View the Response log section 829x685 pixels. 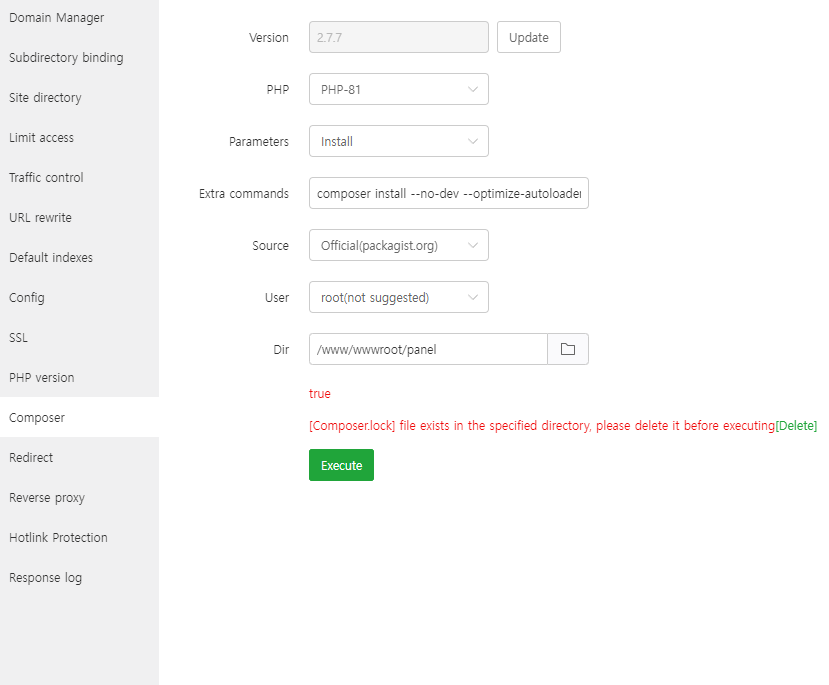45,578
